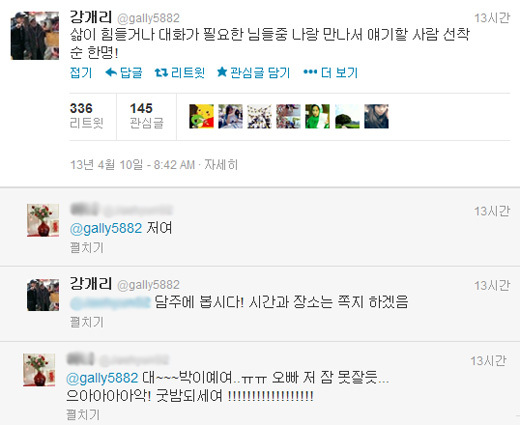Click 강개리's profile picture on the main tweet

tap(35, 36)
